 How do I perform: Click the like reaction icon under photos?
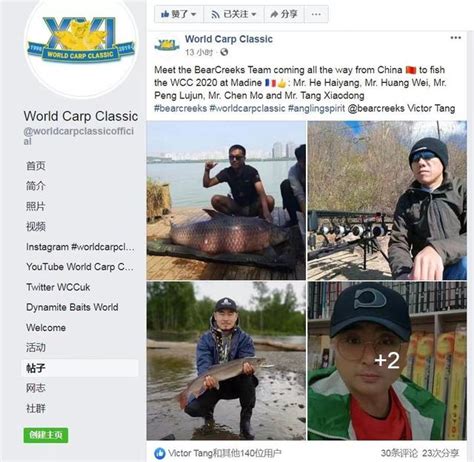coord(160,453)
